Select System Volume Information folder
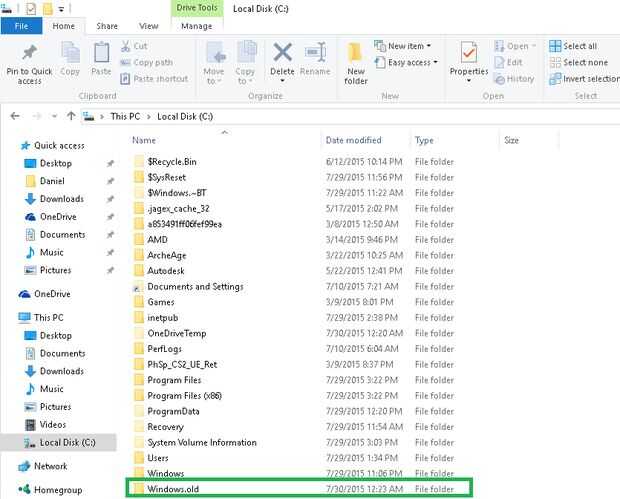 click(x=293, y=442)
